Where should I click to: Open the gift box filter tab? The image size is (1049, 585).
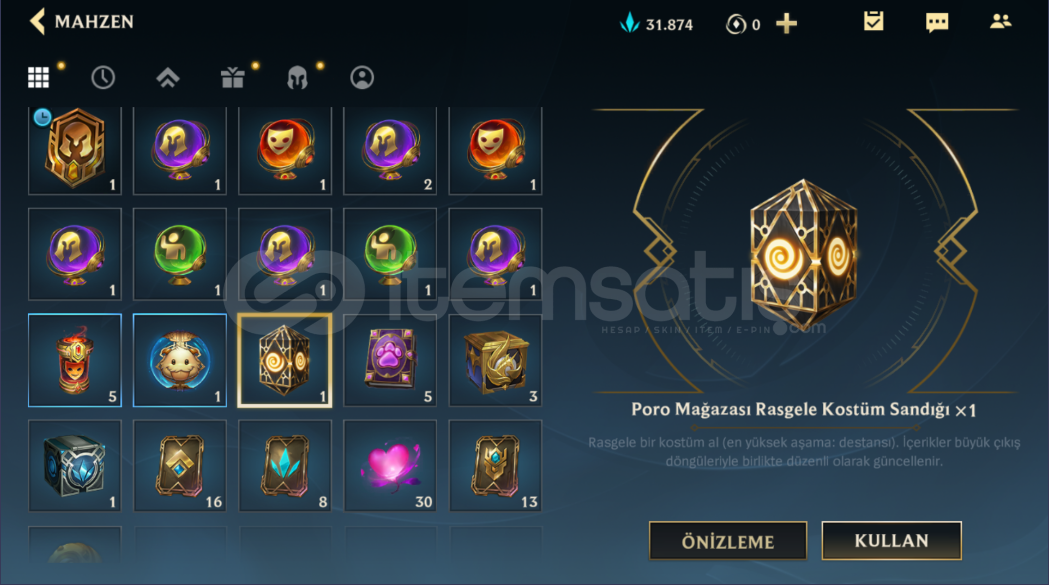232,78
